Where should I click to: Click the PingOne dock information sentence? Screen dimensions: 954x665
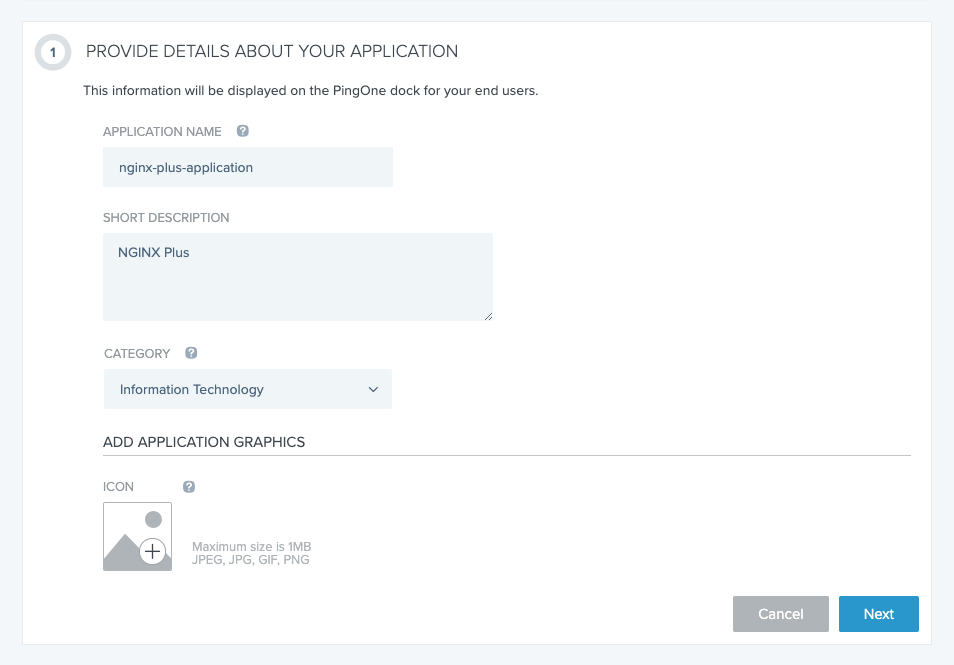point(310,91)
